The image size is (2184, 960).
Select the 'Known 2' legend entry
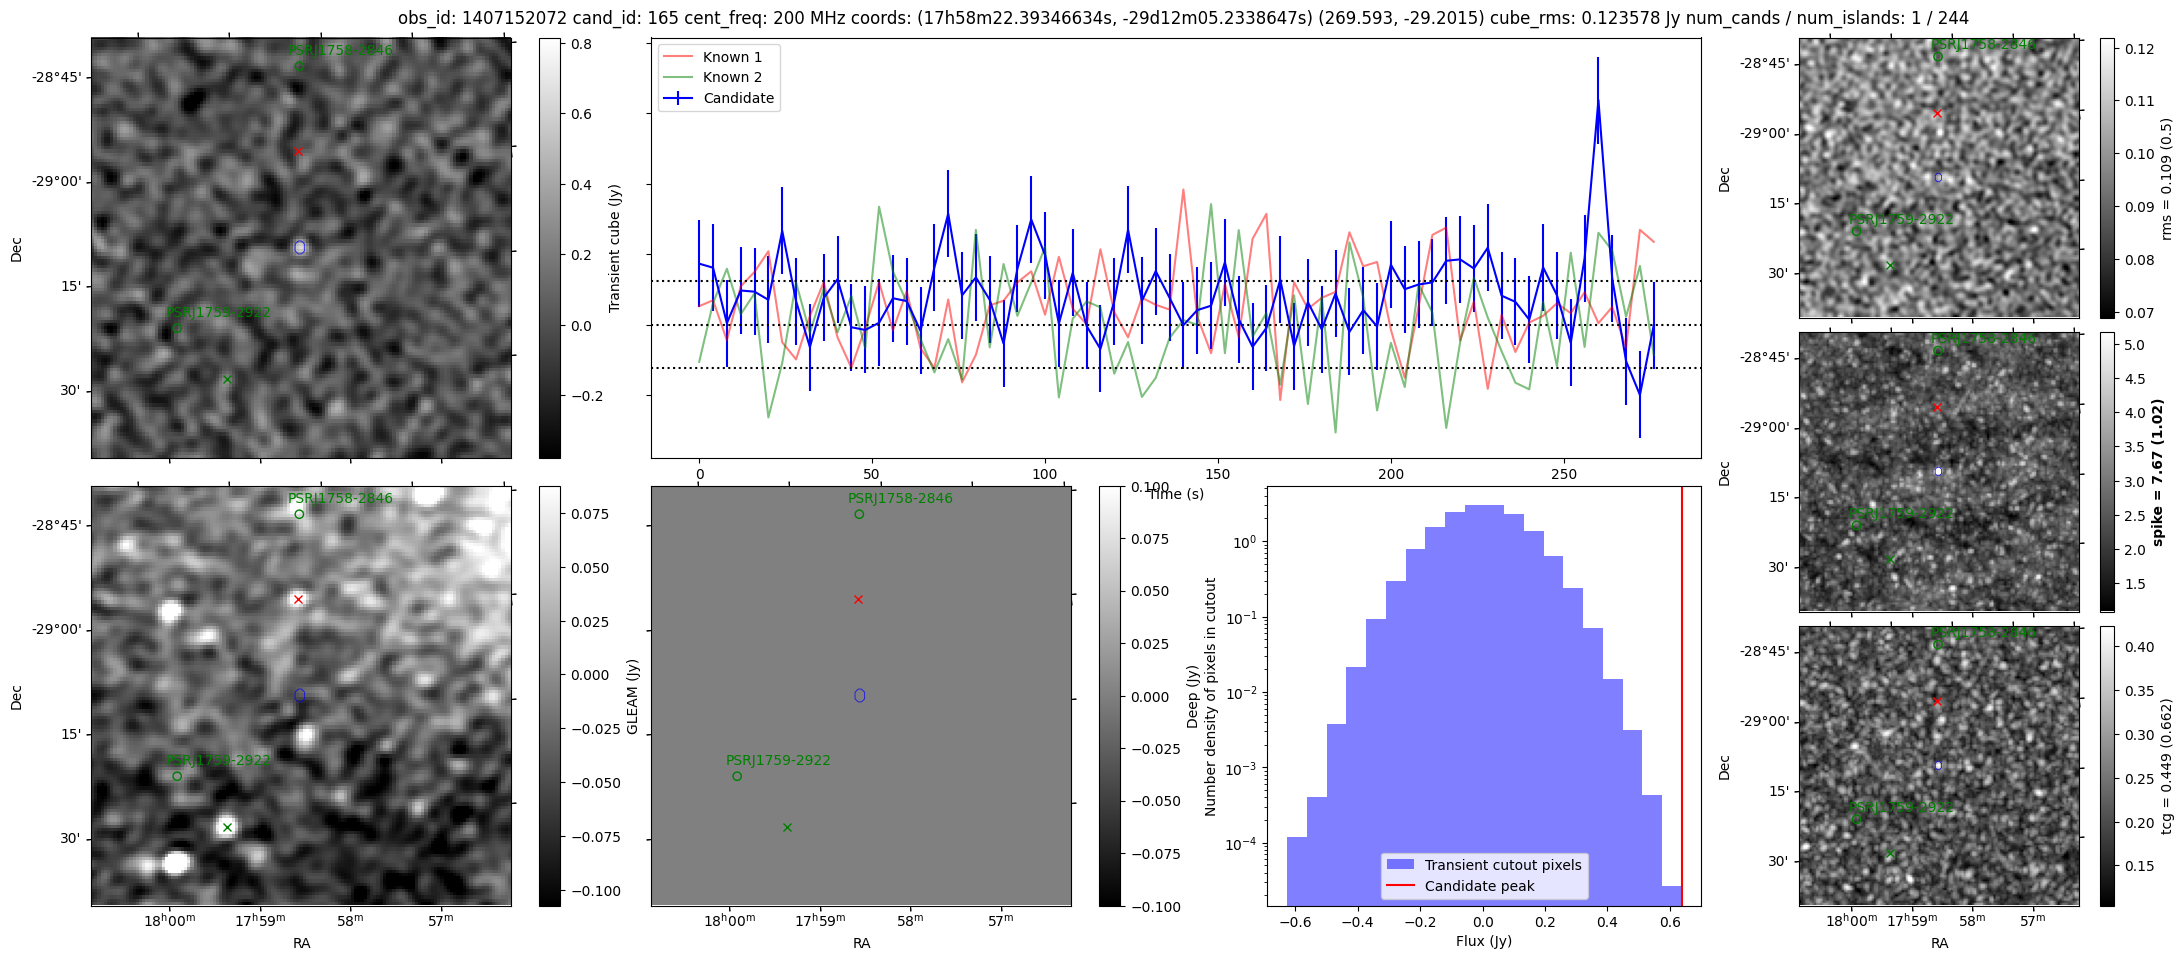(x=732, y=77)
